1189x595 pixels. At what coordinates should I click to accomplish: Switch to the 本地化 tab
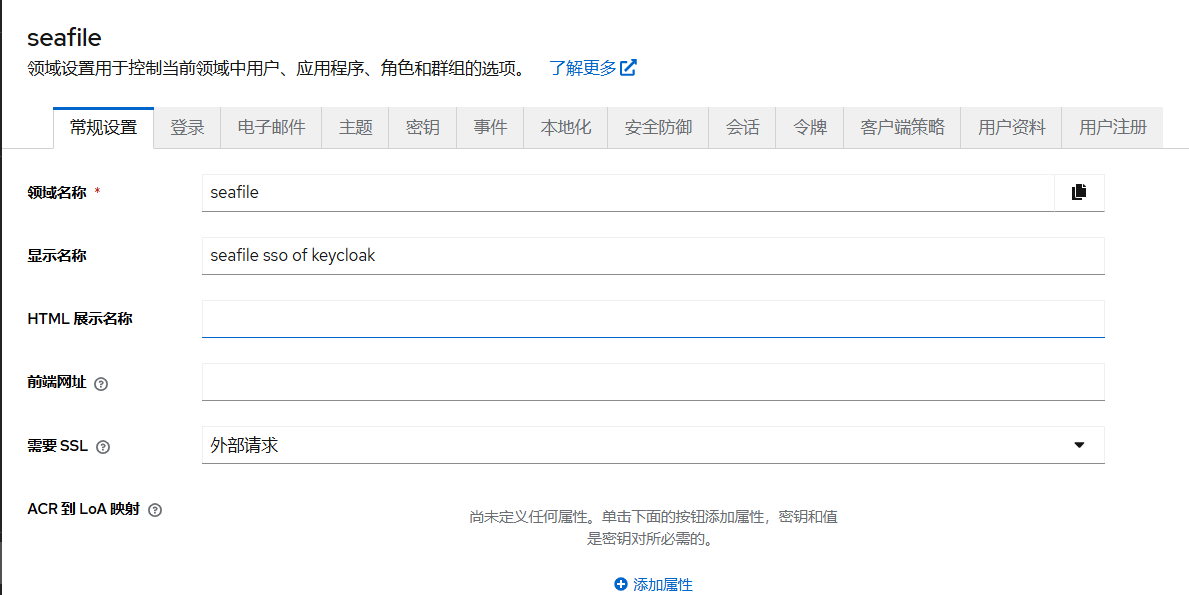click(566, 127)
